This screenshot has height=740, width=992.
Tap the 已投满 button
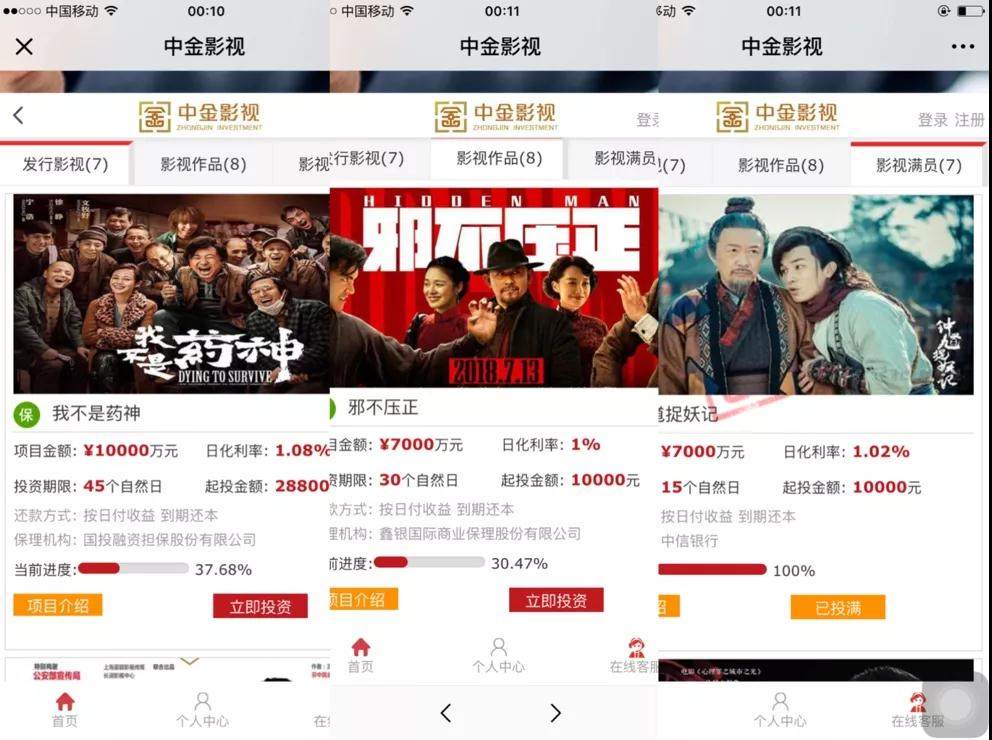pyautogui.click(x=838, y=608)
